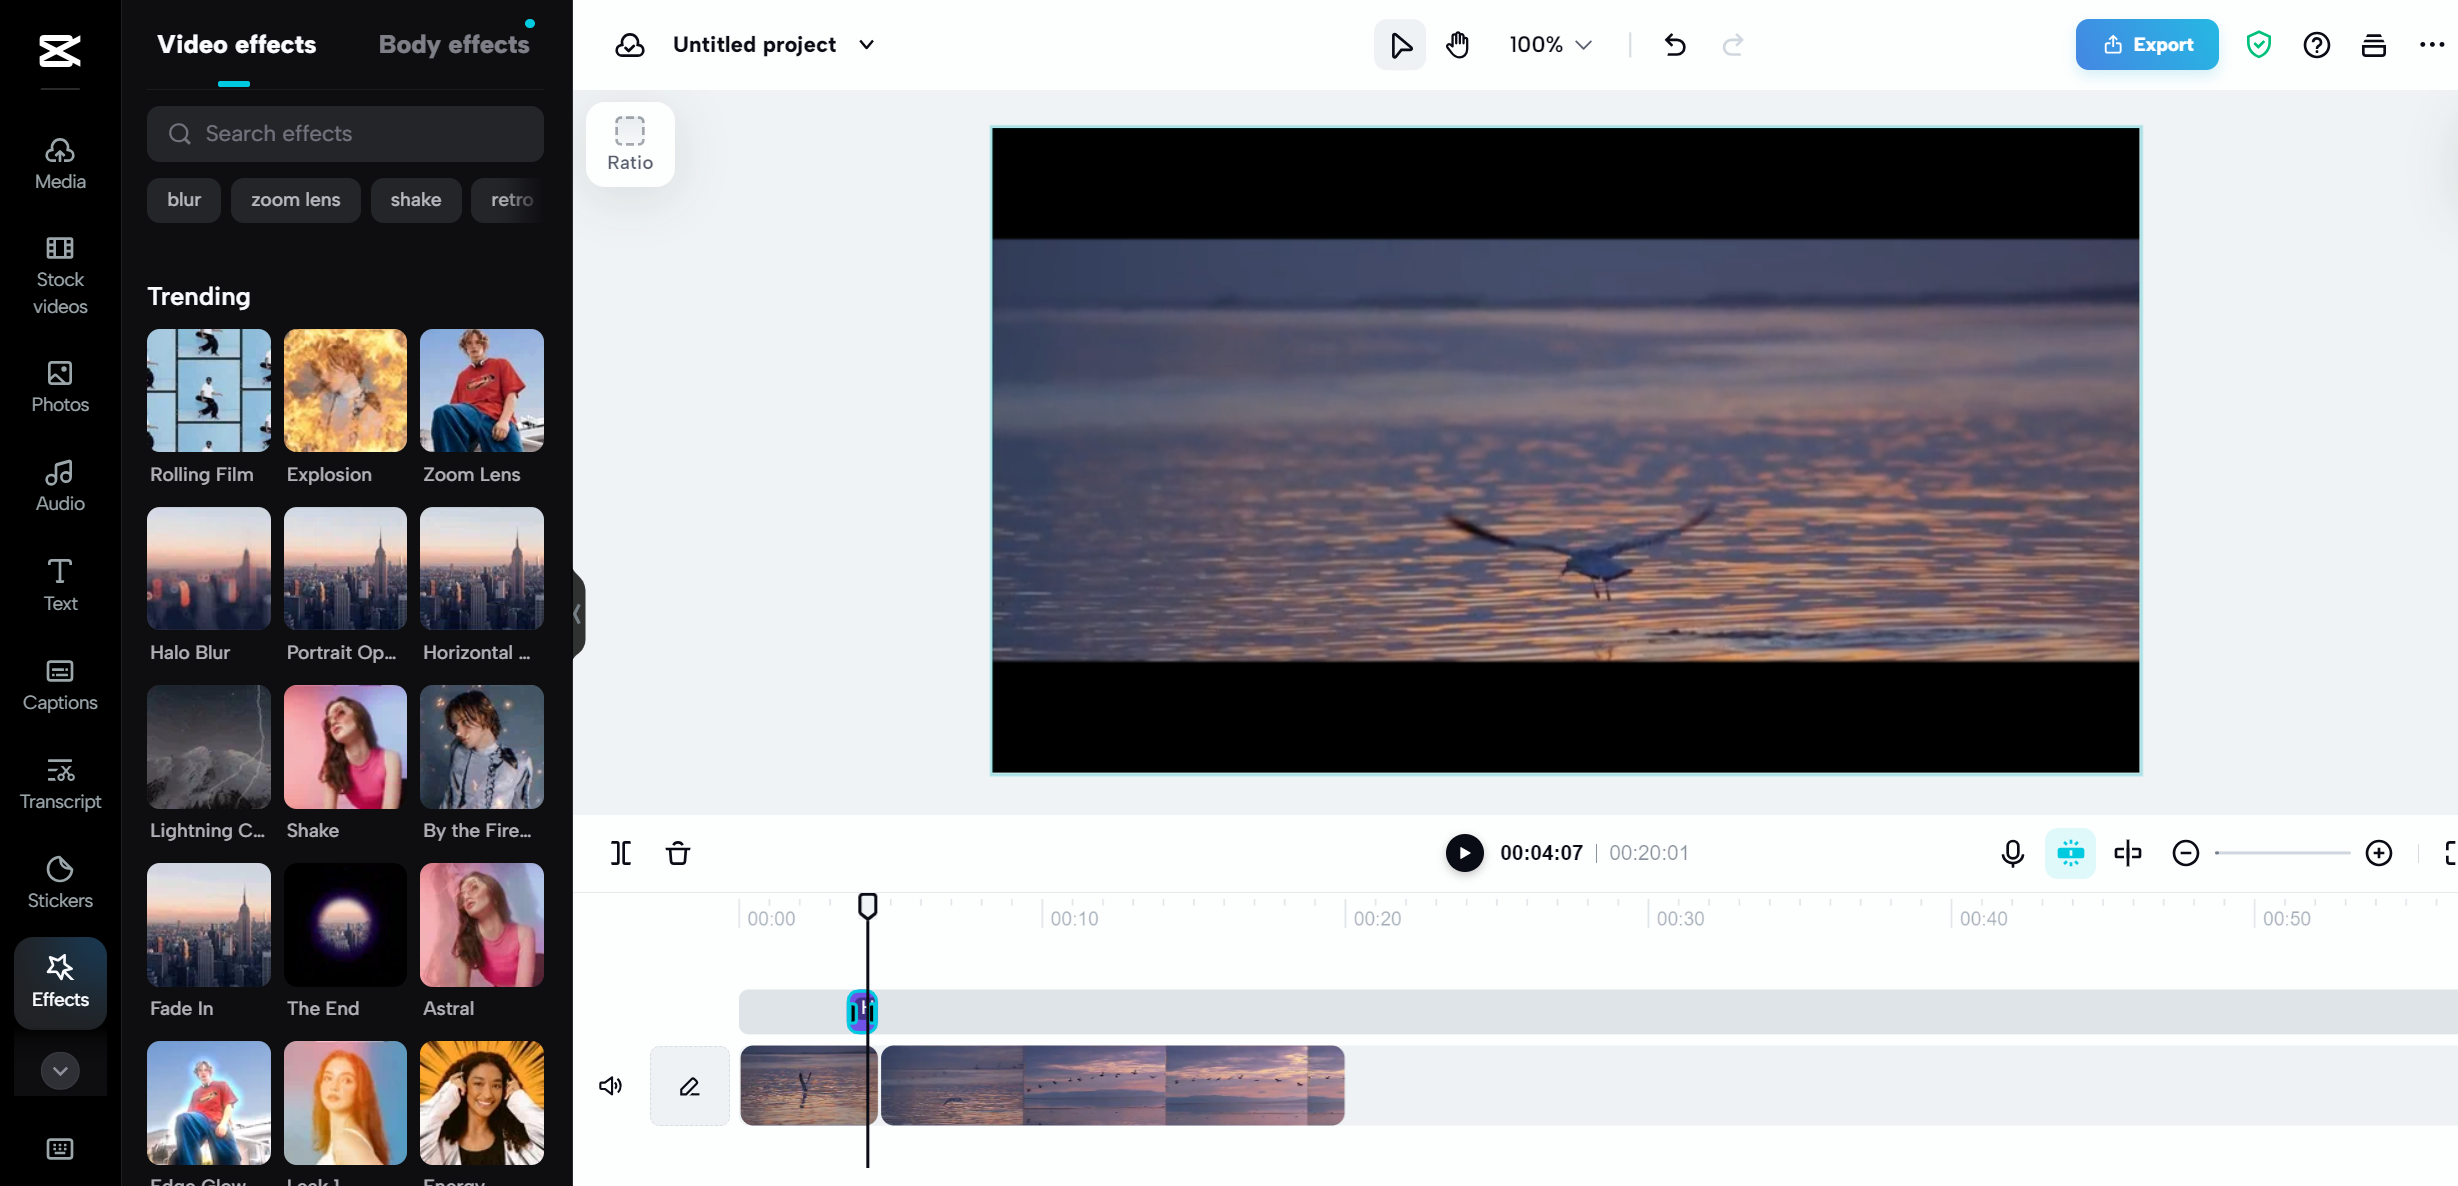Click the Ratio tool button
The width and height of the screenshot is (2458, 1186).
(x=630, y=143)
